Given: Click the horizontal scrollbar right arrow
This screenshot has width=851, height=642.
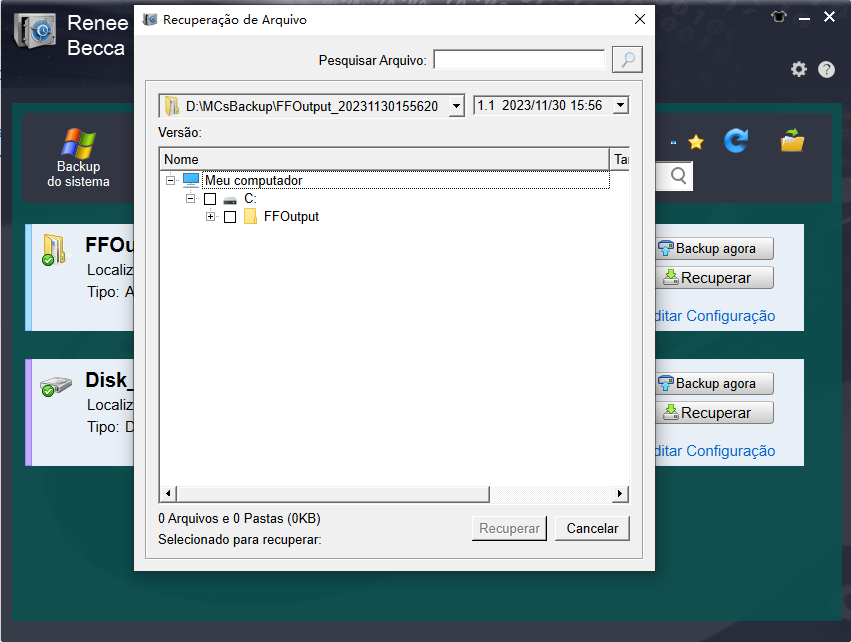Looking at the screenshot, I should [620, 494].
